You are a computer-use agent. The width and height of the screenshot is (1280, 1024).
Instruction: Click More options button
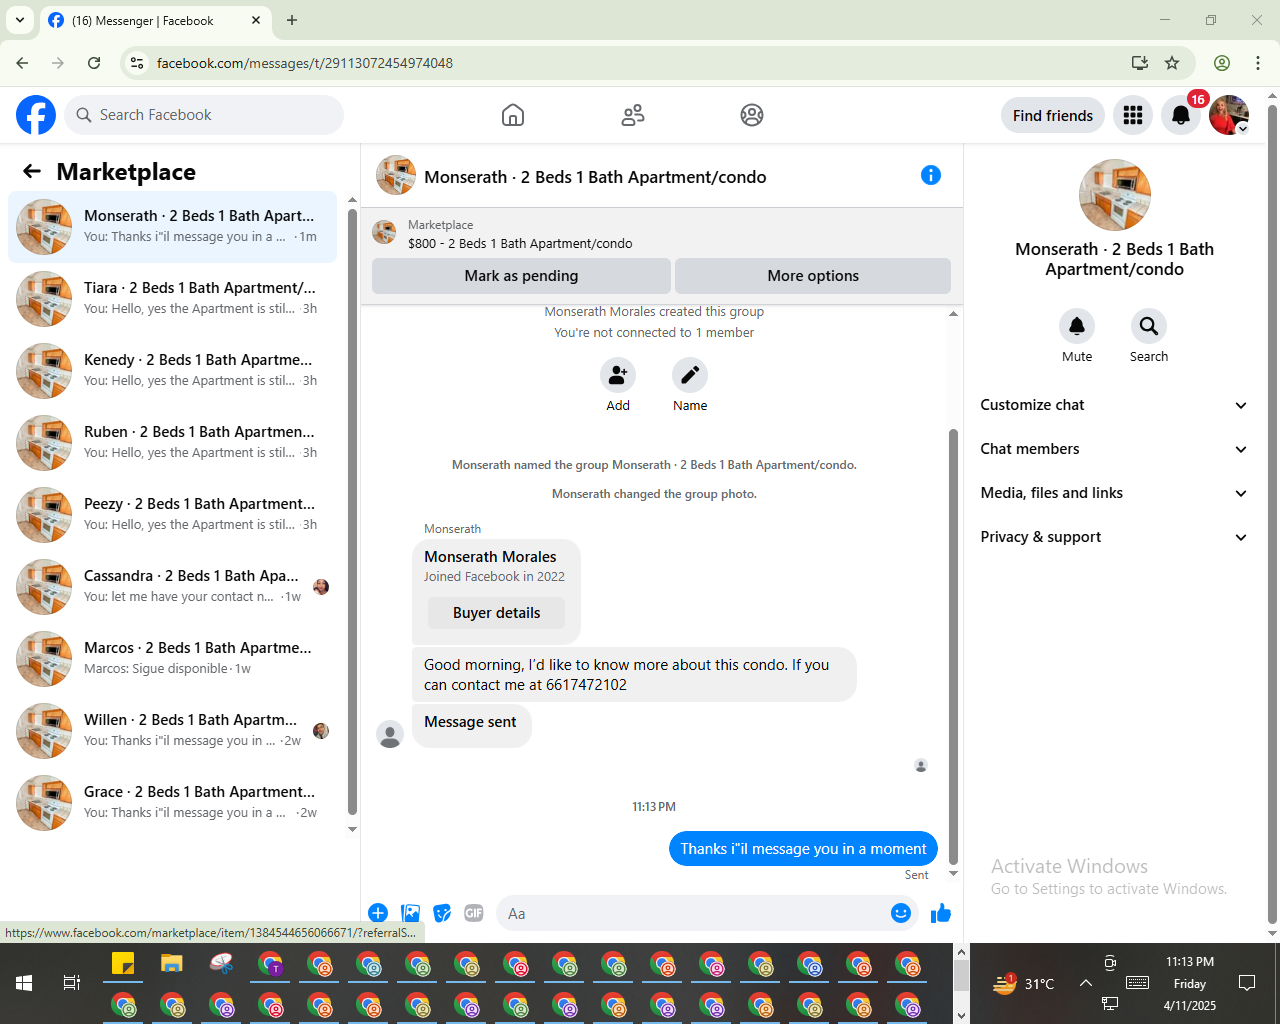point(813,276)
